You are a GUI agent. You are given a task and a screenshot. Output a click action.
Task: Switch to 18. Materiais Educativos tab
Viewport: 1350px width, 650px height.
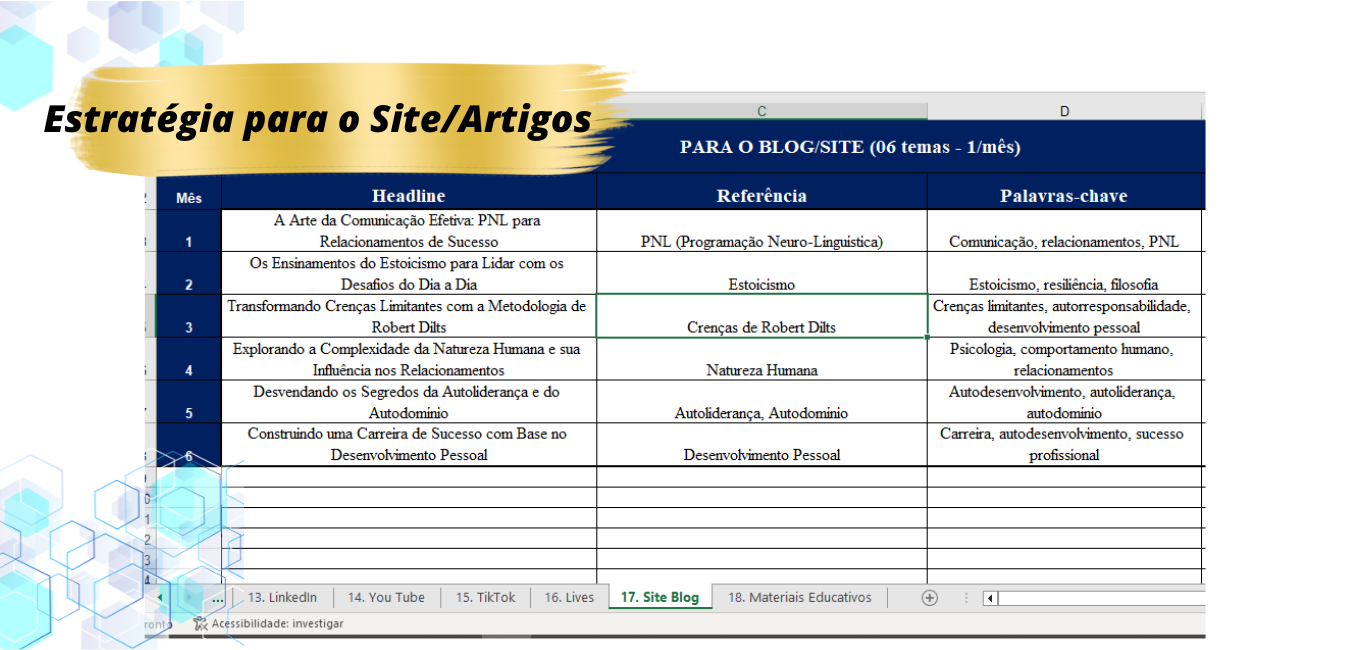[x=799, y=598]
